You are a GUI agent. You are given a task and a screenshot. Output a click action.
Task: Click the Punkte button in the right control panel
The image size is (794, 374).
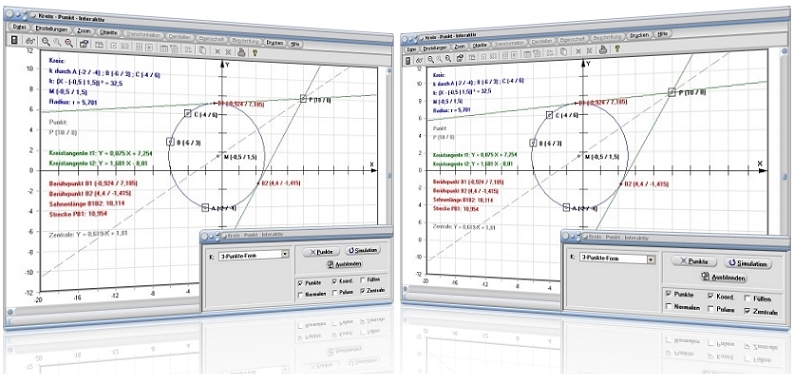[x=694, y=262]
